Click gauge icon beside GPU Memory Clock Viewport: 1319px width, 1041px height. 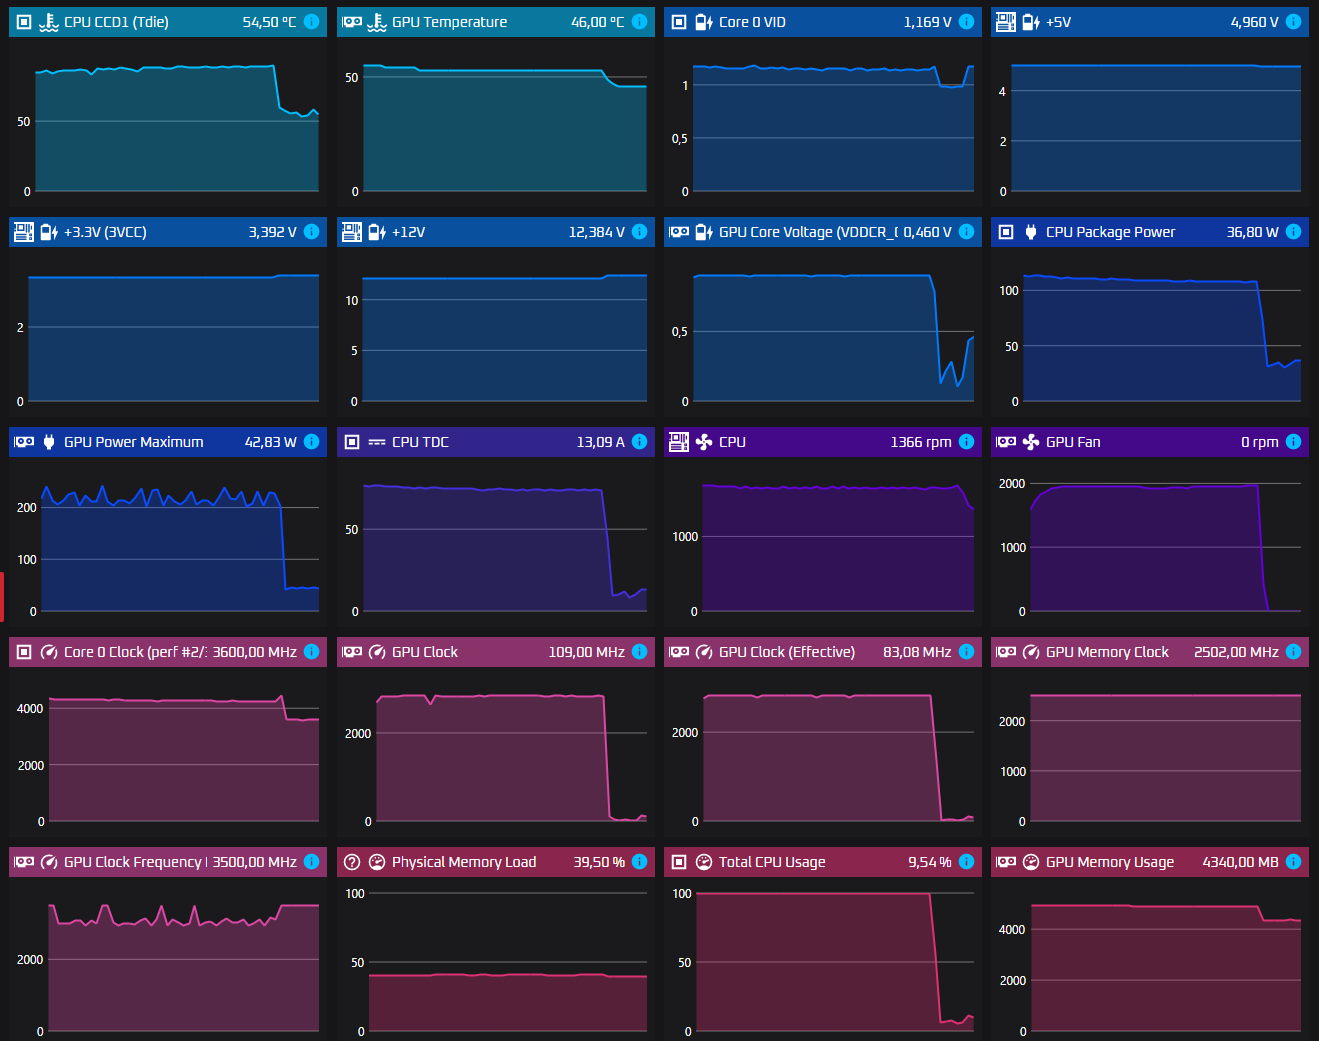1031,652
